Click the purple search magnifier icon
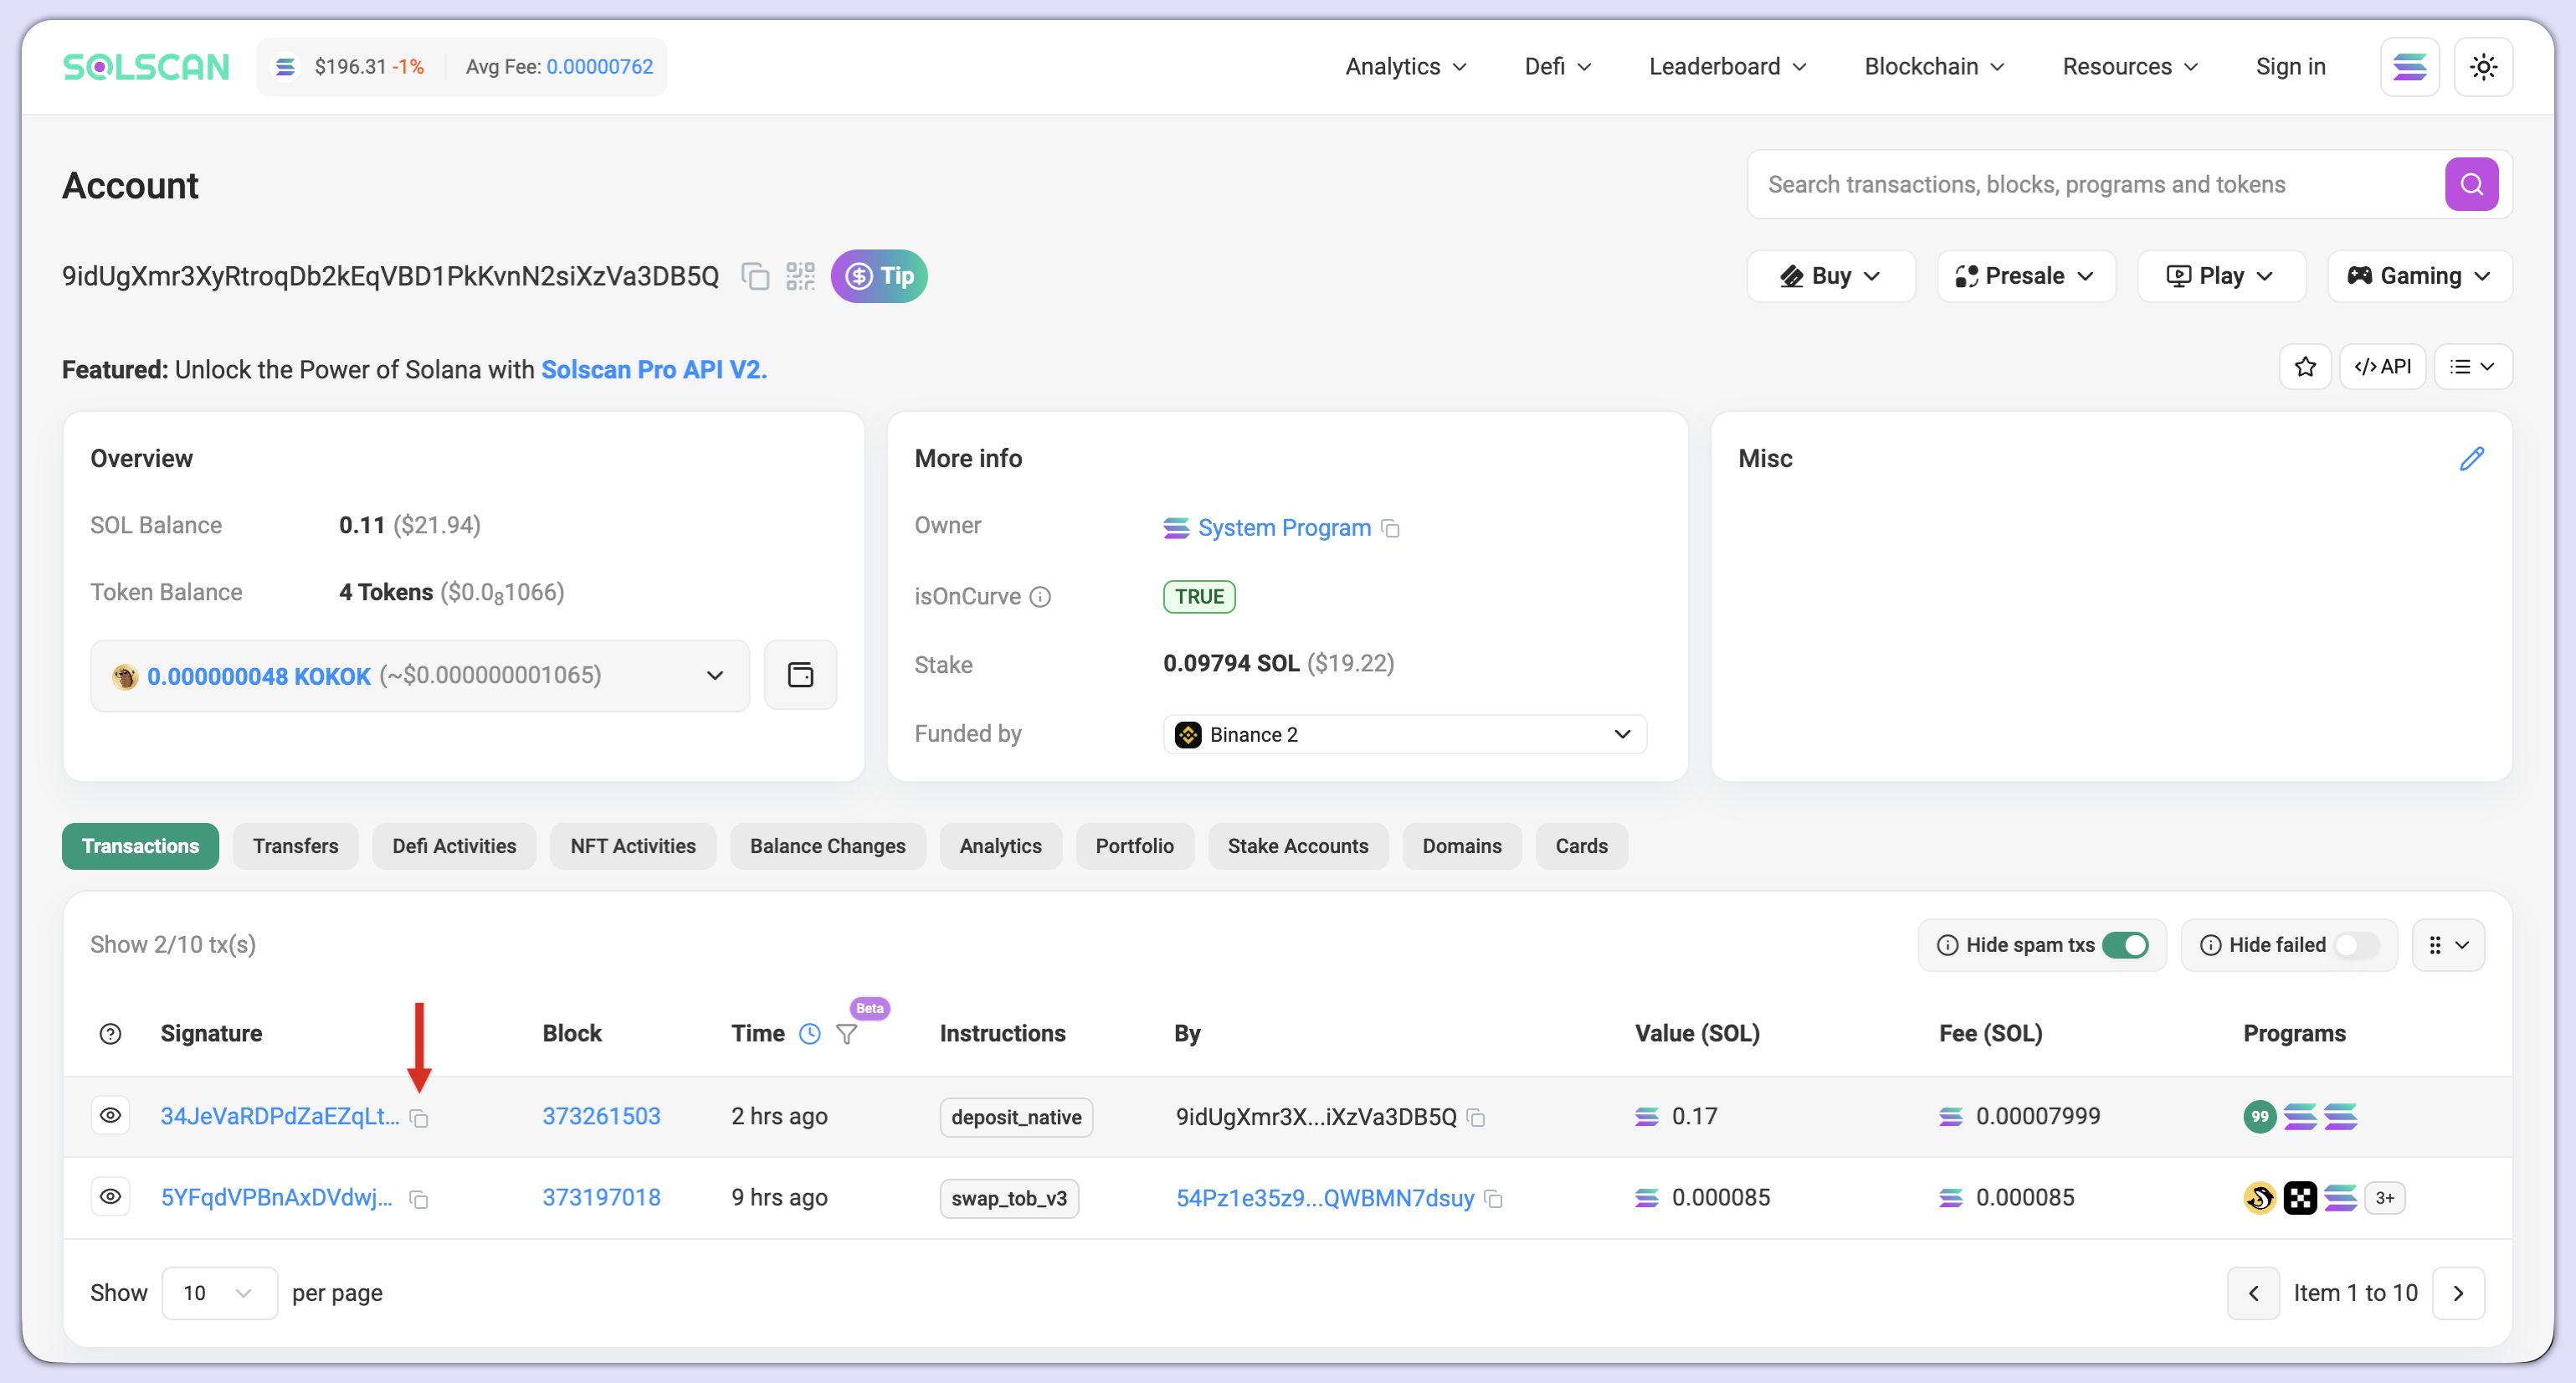The width and height of the screenshot is (2576, 1383). coord(2471,184)
